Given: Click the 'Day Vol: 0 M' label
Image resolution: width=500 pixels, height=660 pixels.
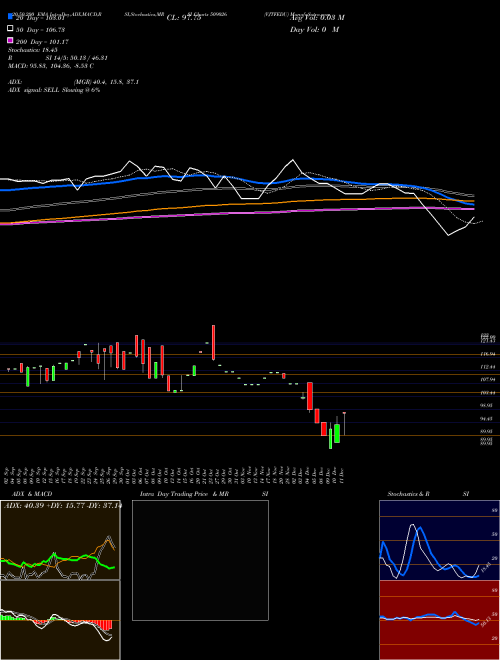Looking at the screenshot, I should (x=314, y=29).
